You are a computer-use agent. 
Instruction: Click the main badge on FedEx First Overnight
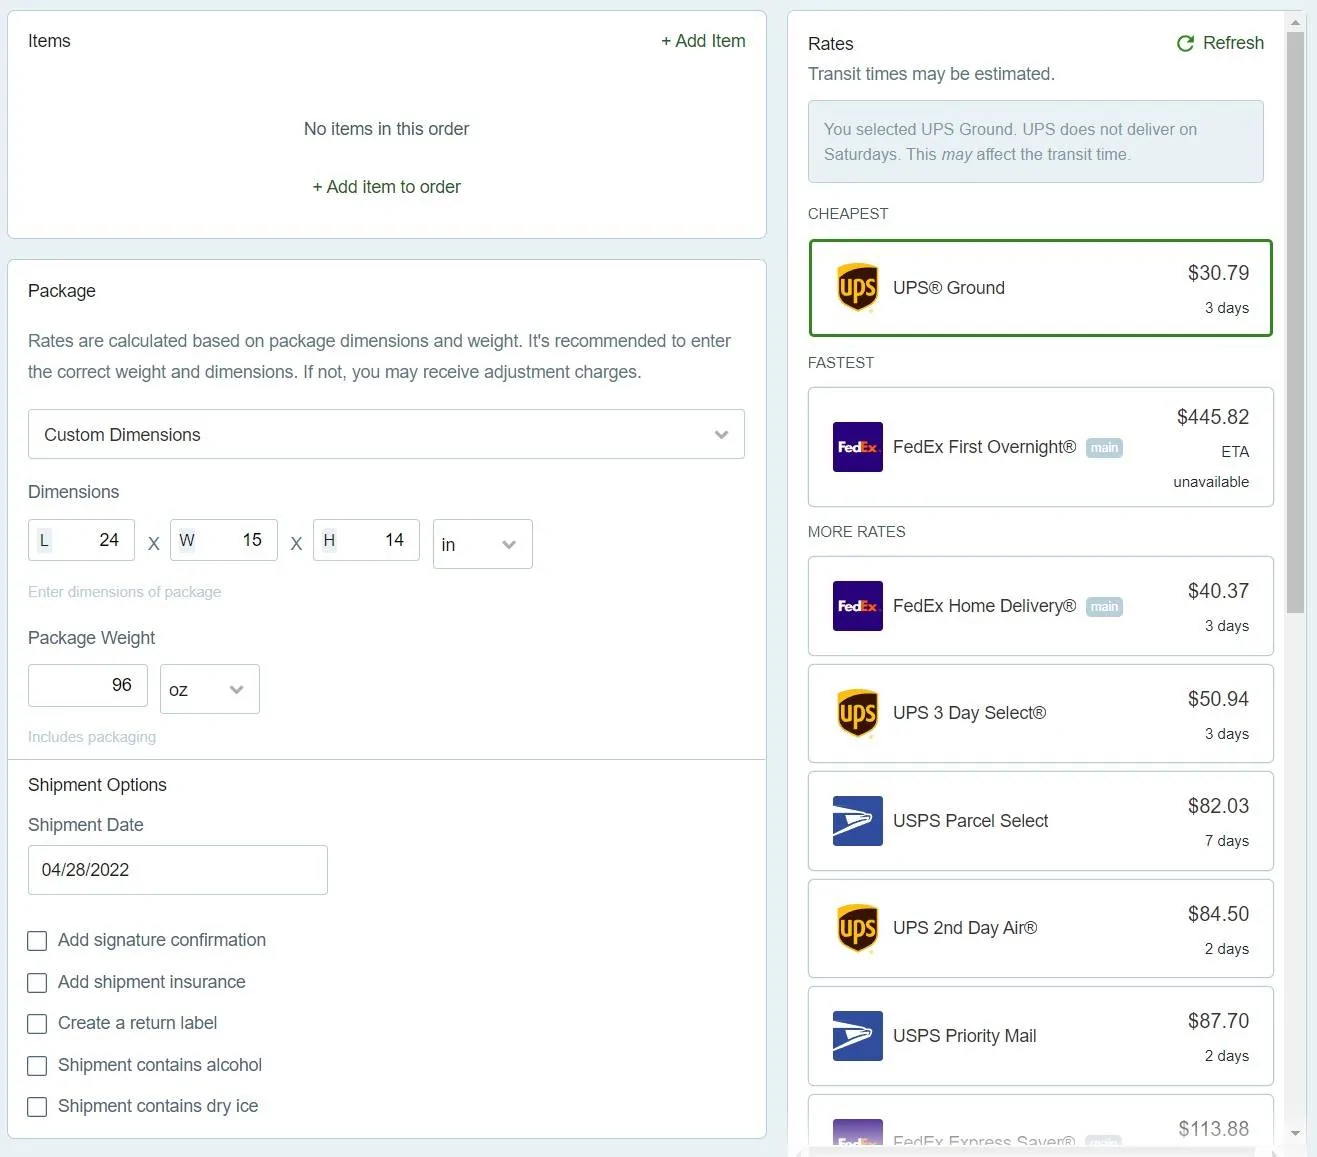(1104, 448)
